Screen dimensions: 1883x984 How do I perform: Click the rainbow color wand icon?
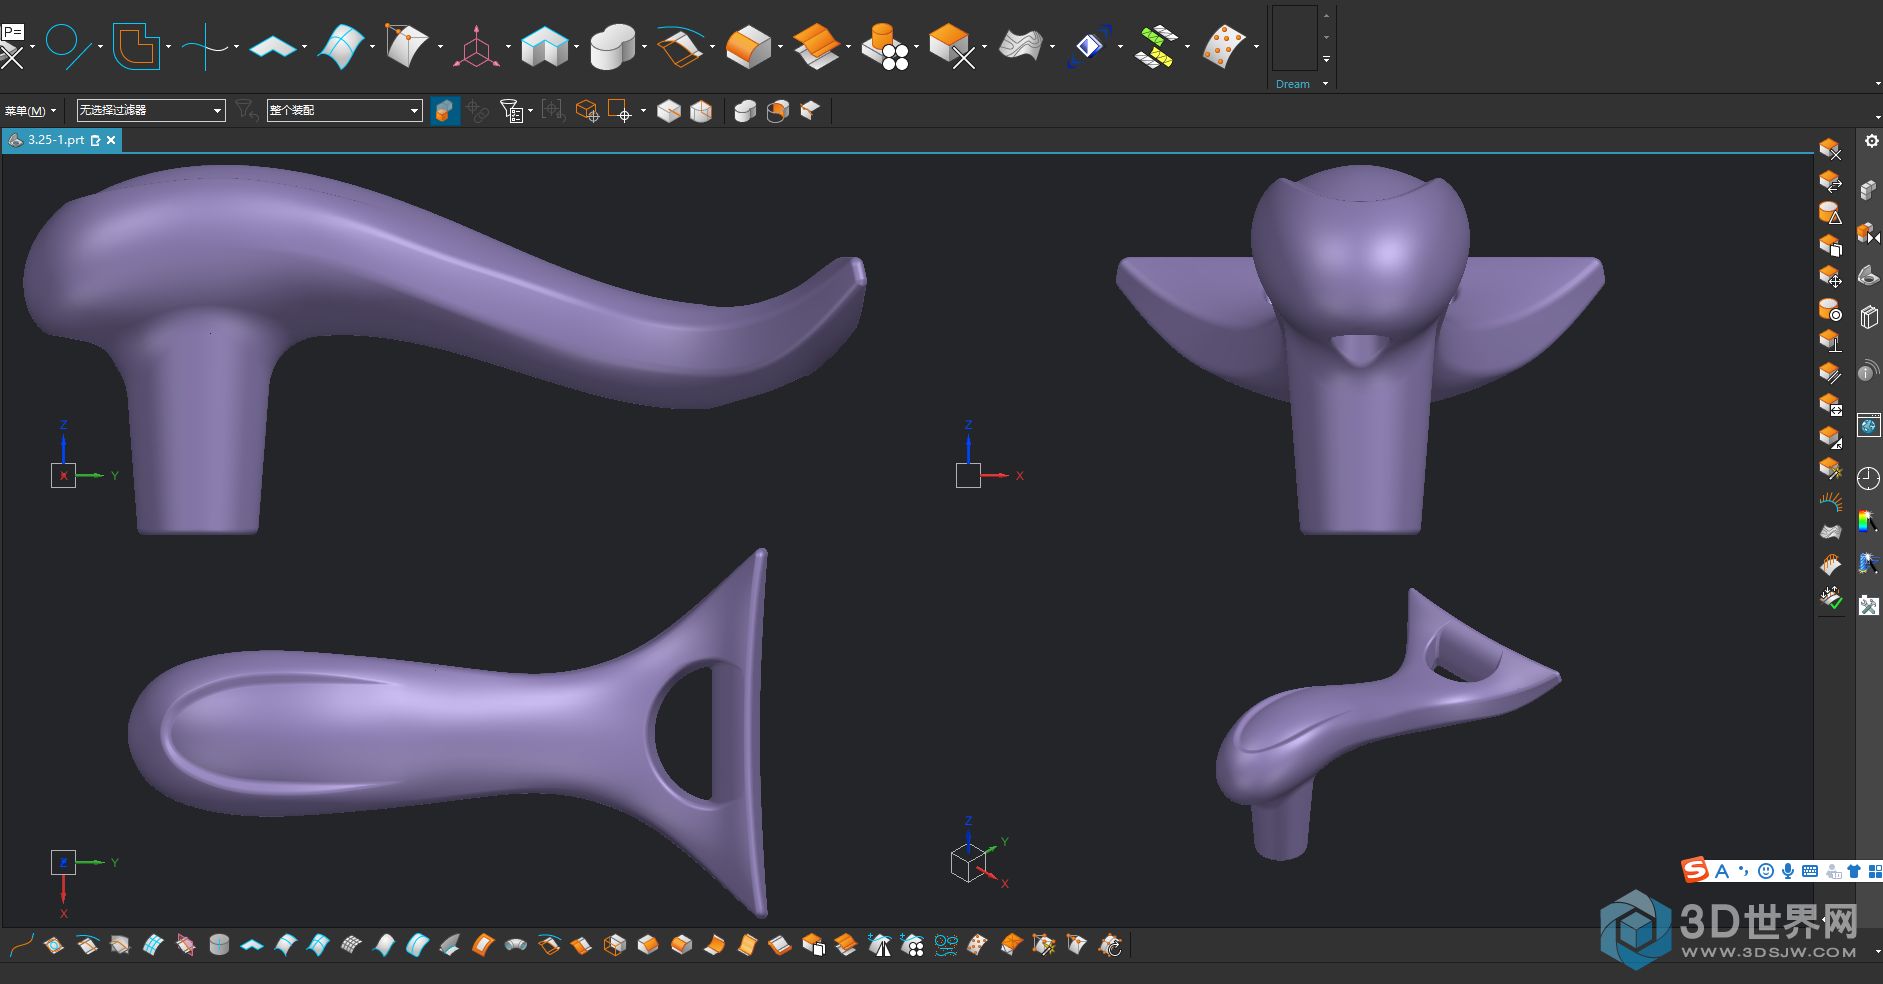(1868, 521)
